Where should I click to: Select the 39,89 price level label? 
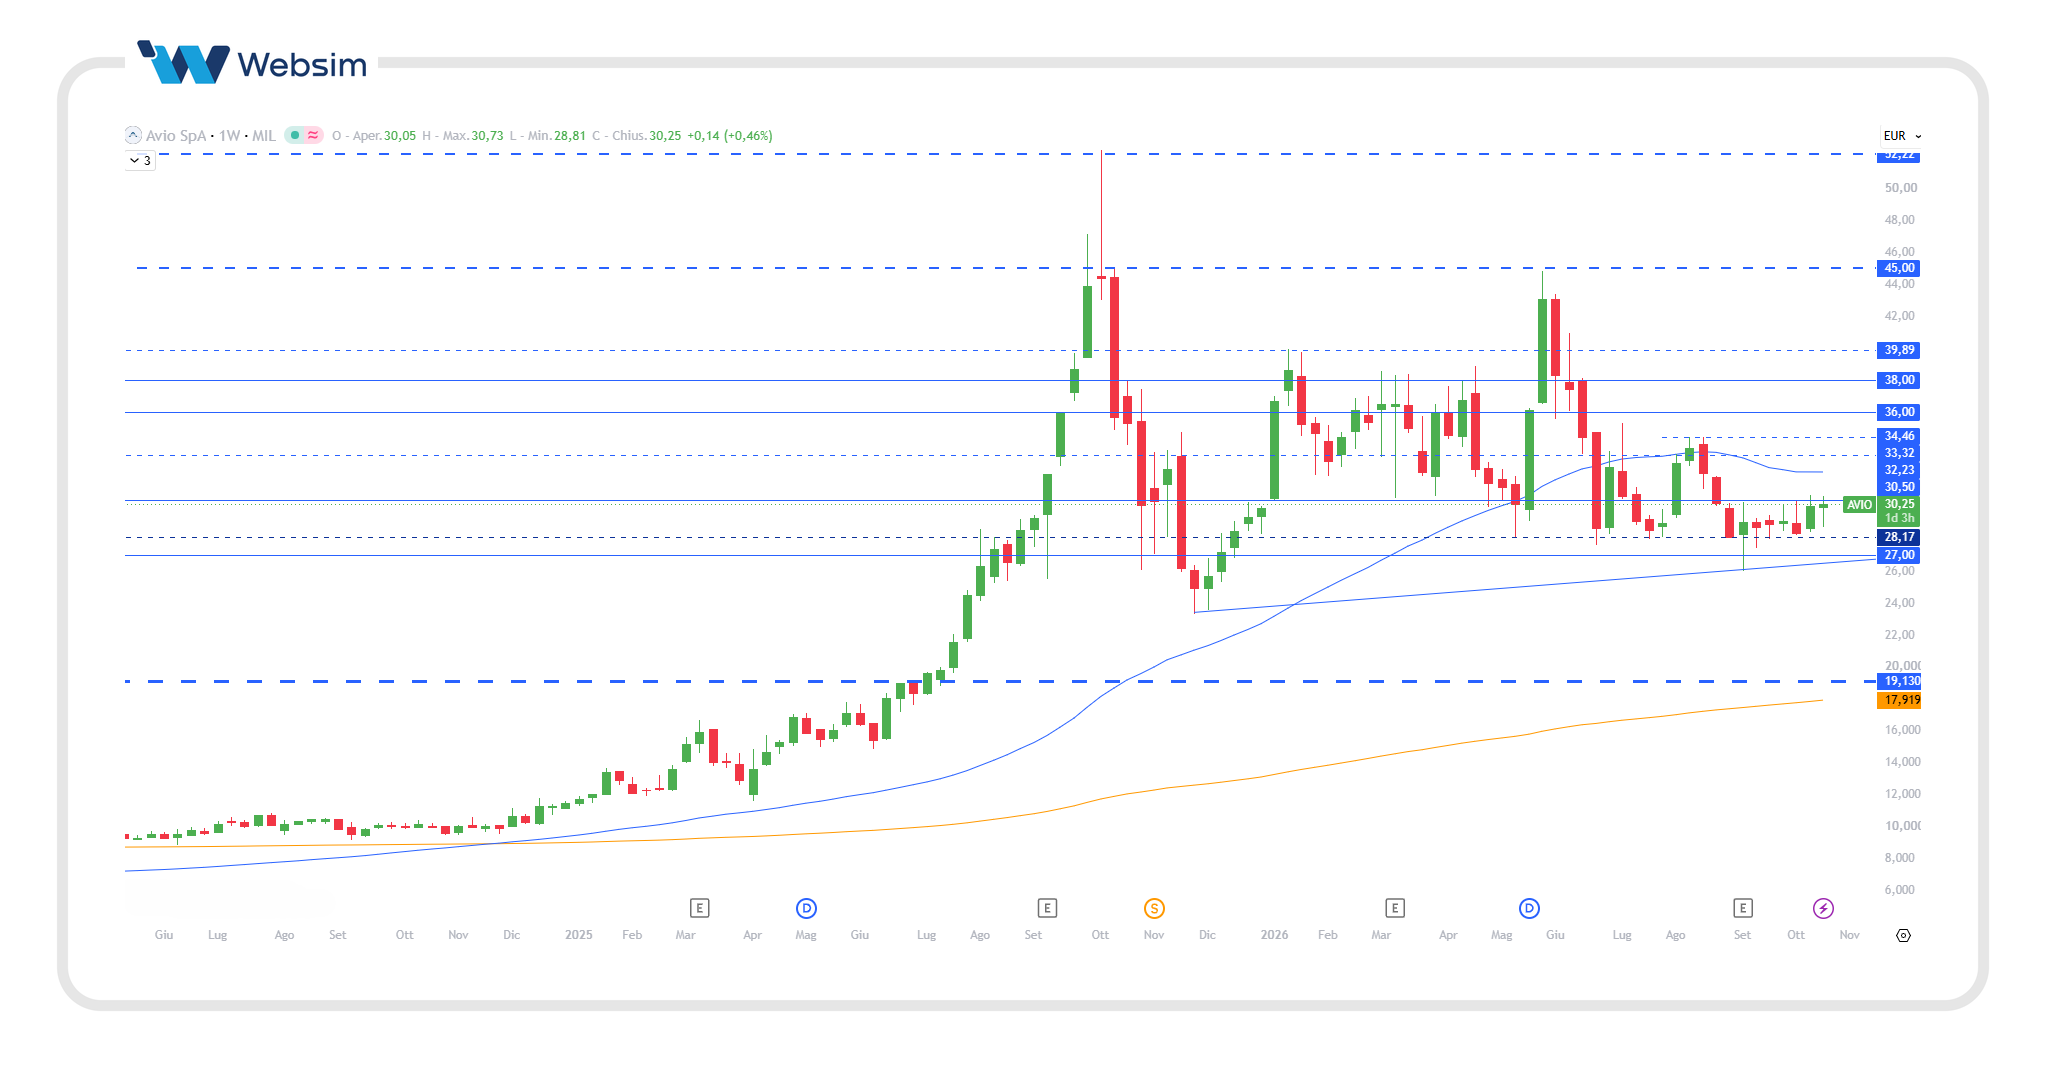pyautogui.click(x=1899, y=350)
